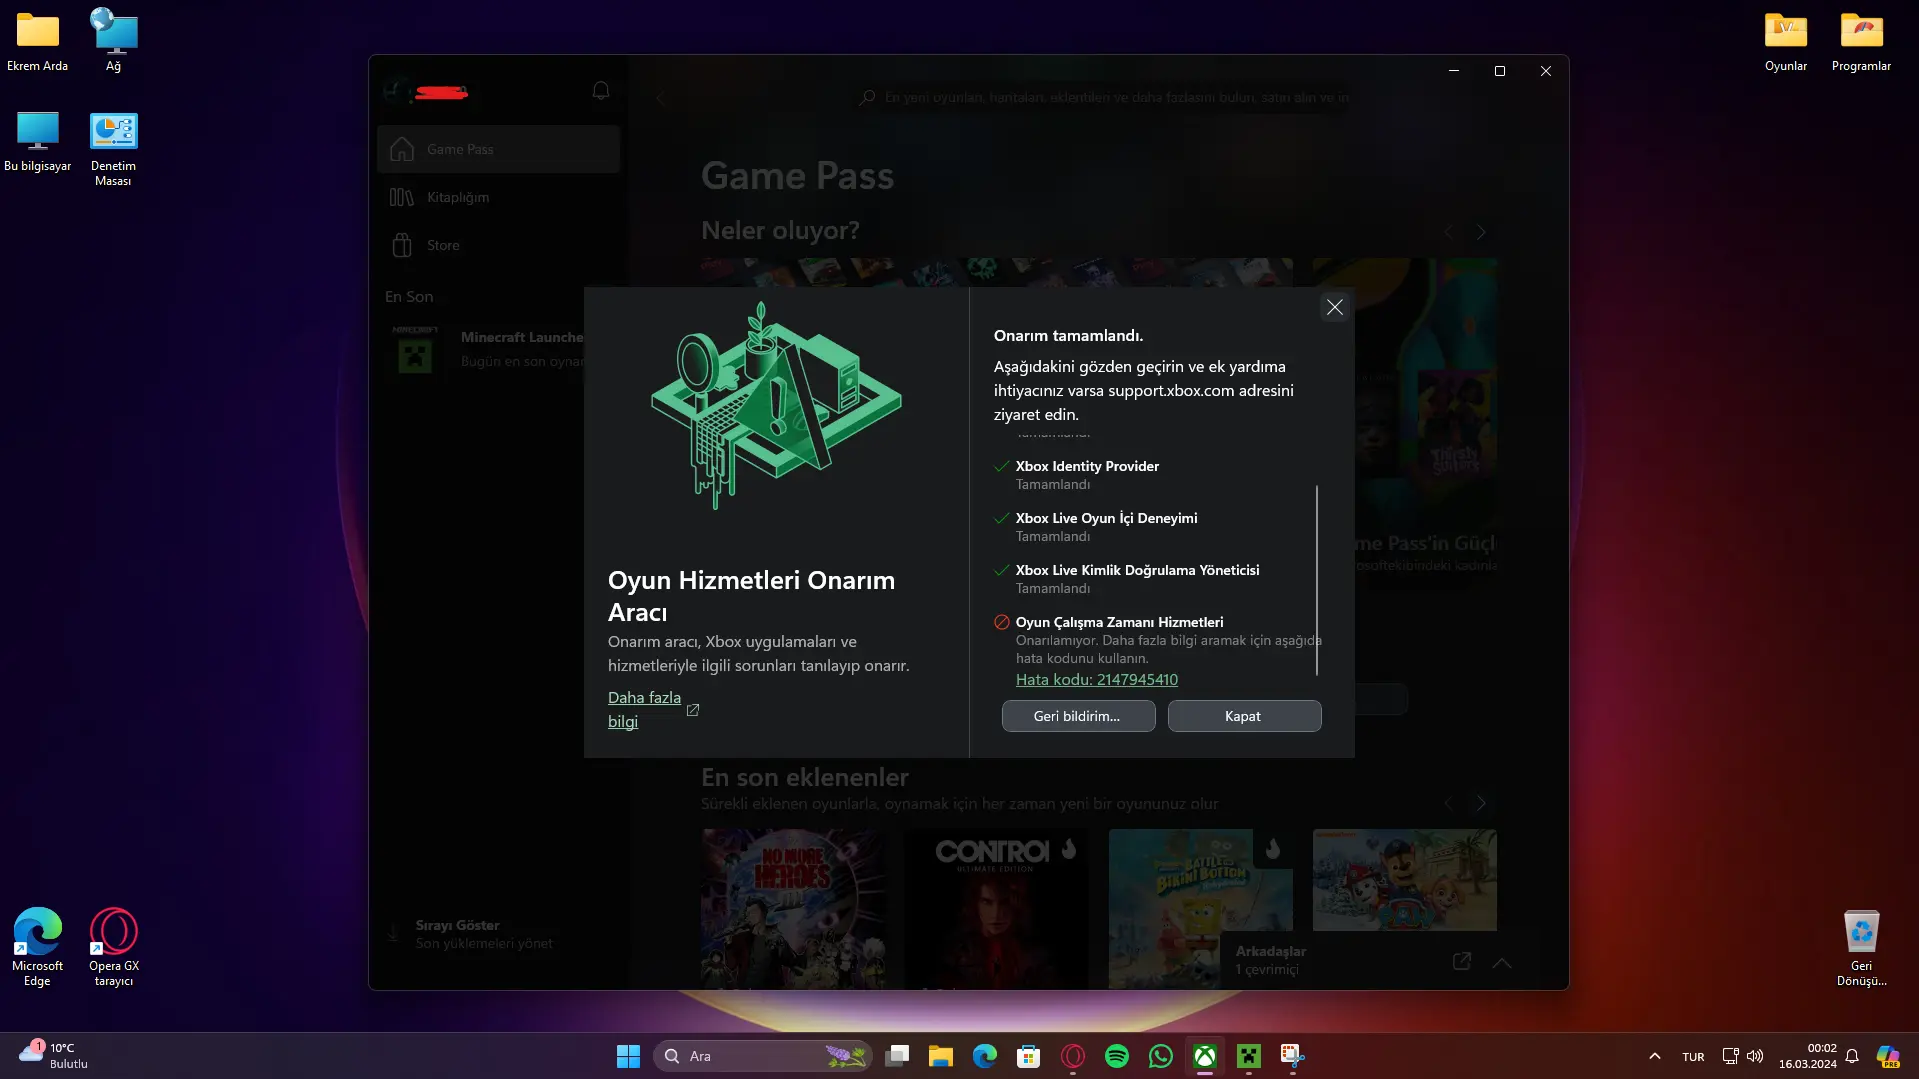Screen dimensions: 1919x1079
Task: Open File Explorer from the taskbar
Action: pos(941,1056)
